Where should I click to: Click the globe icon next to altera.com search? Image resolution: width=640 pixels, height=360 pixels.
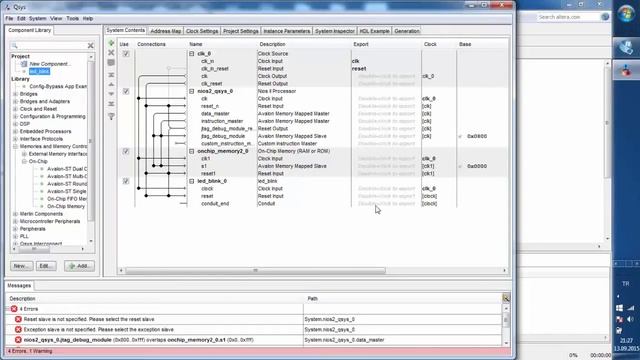(x=605, y=17)
